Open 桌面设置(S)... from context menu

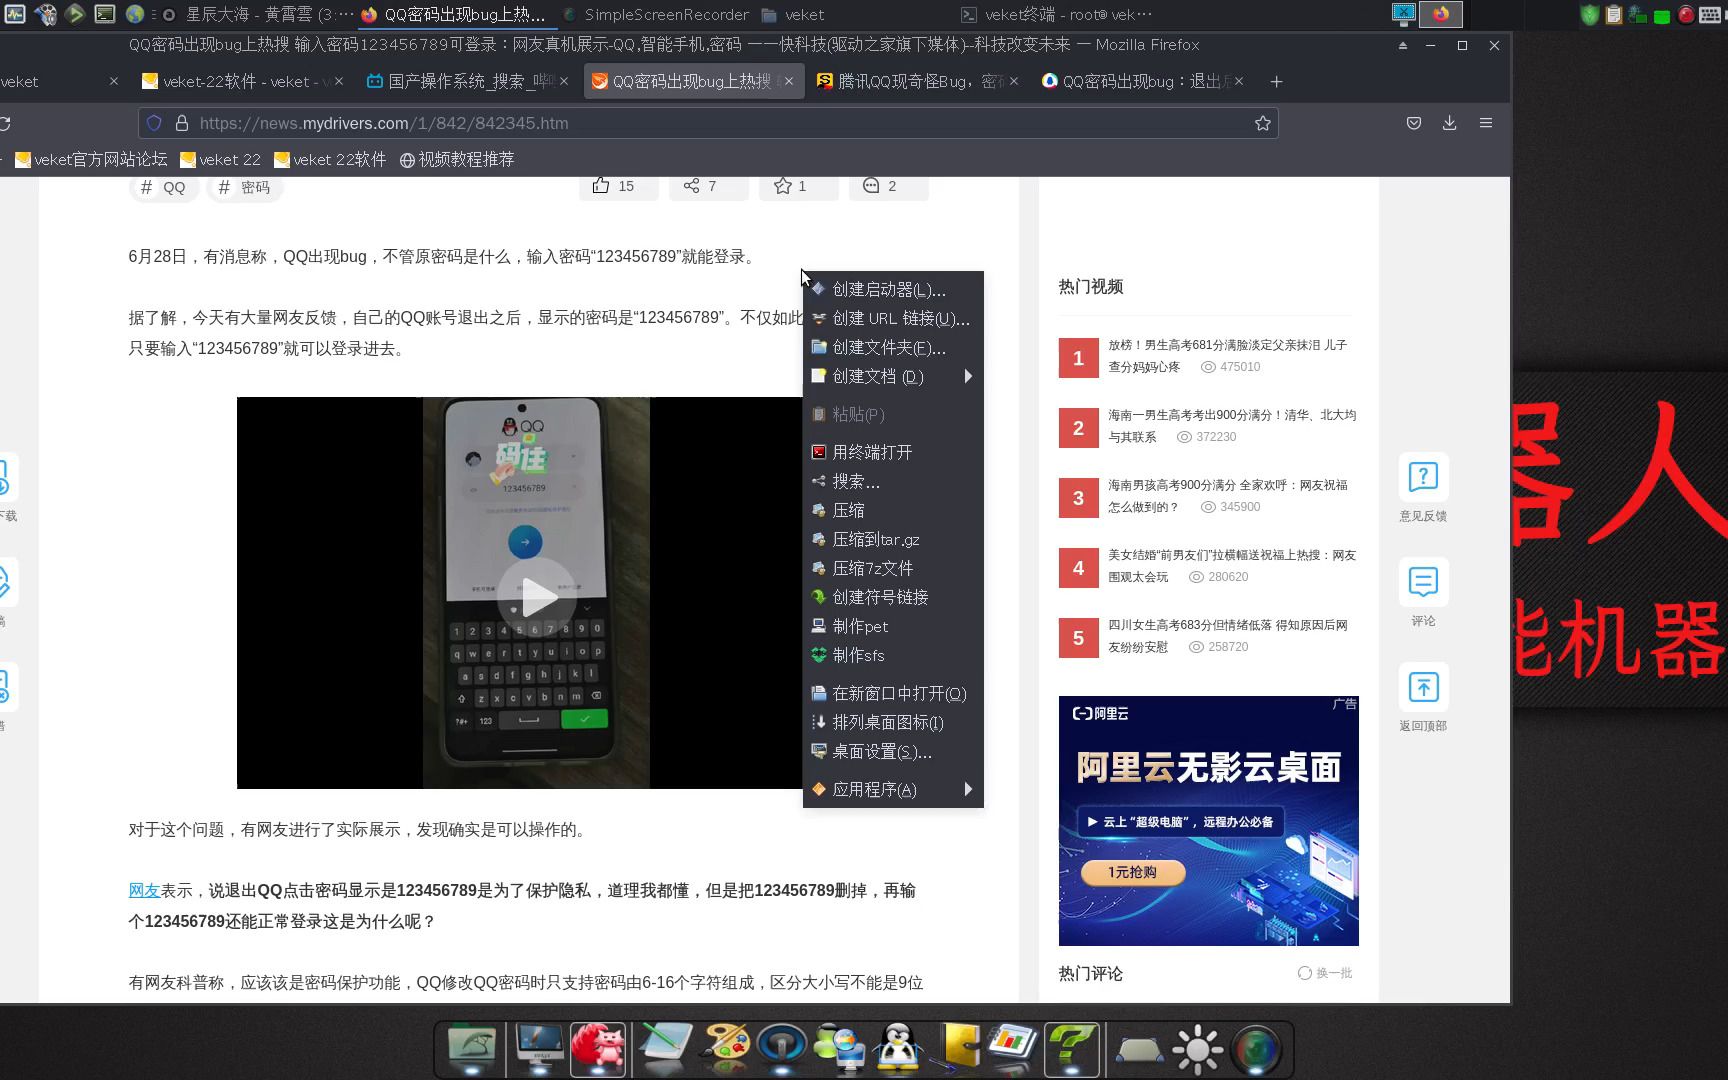(x=893, y=751)
